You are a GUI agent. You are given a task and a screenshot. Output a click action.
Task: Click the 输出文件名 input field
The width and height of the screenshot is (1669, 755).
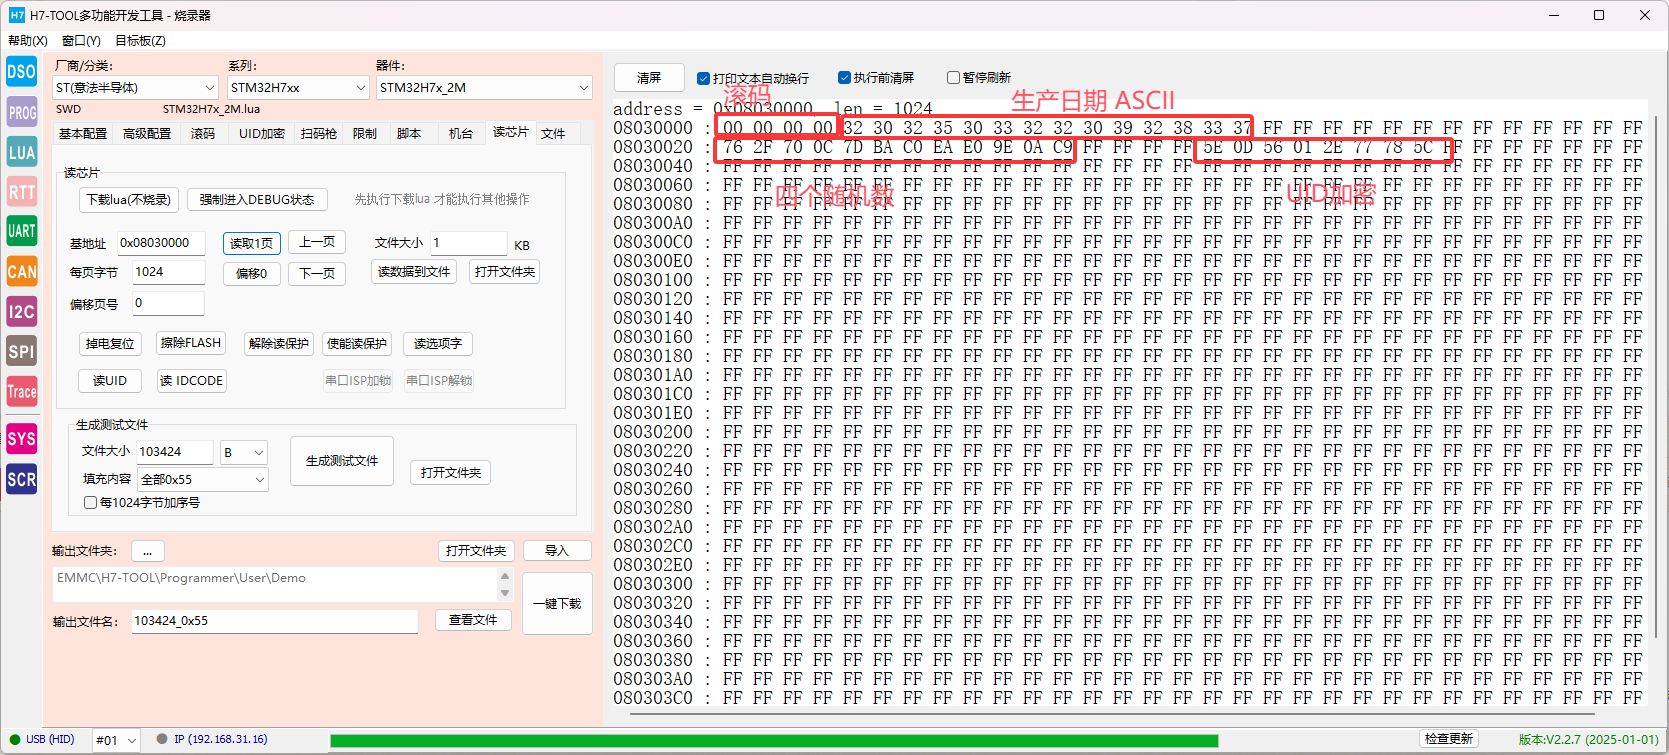click(274, 621)
